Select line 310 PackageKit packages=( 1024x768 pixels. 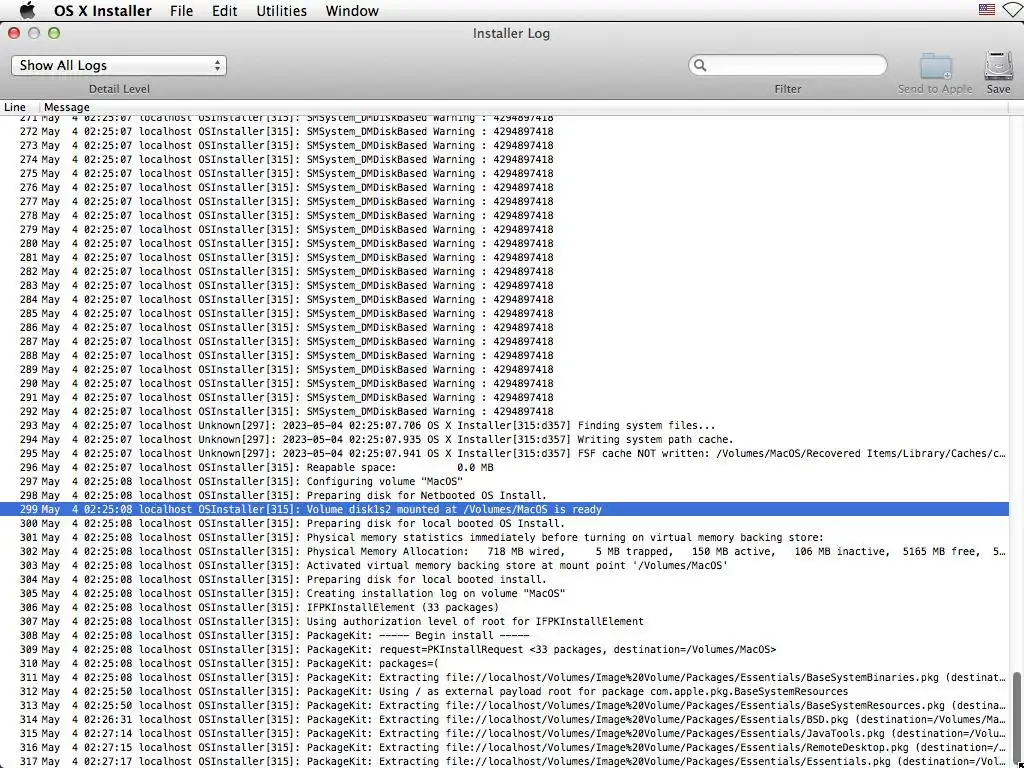click(x=504, y=664)
